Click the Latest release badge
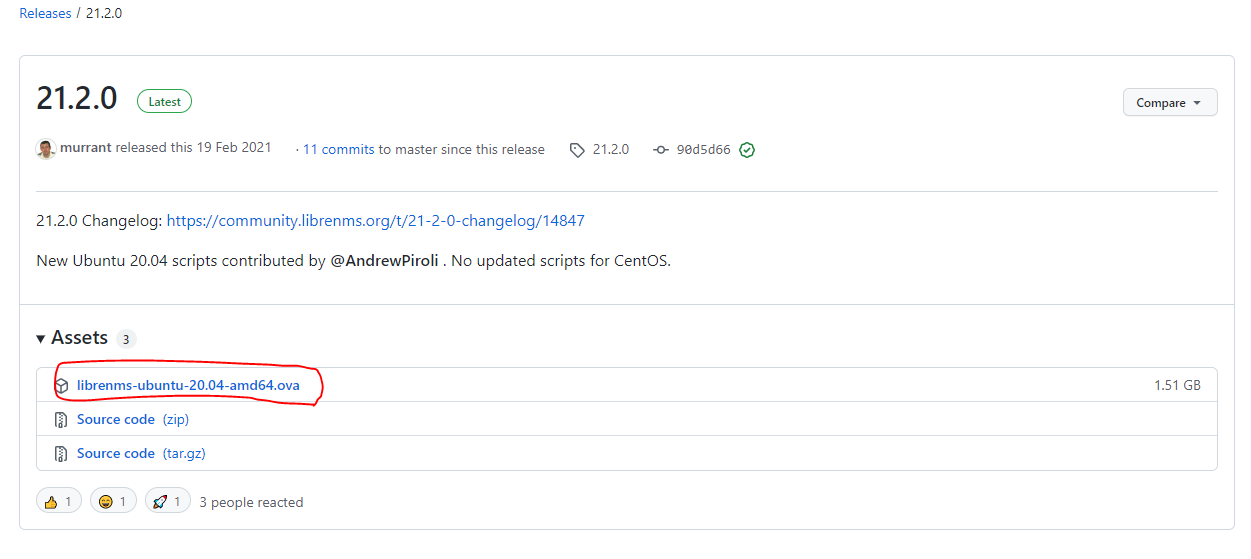 pos(165,101)
